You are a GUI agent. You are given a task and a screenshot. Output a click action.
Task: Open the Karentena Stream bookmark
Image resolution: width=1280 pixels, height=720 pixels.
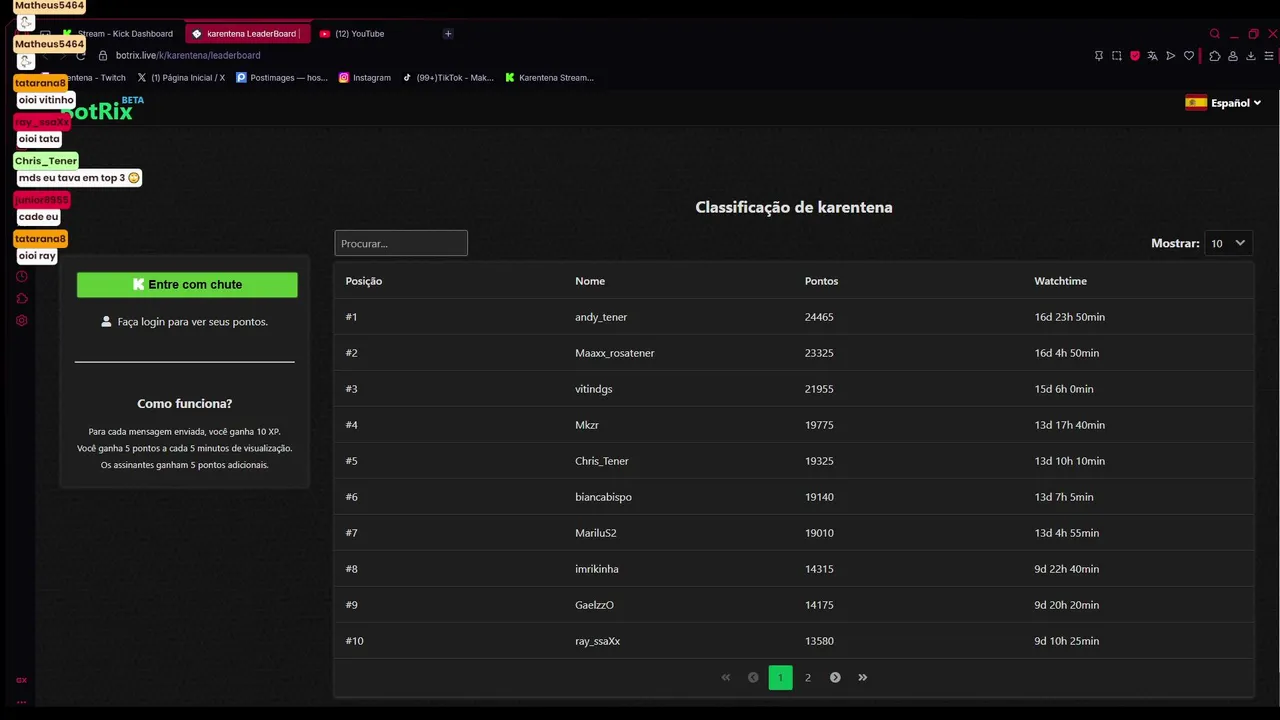[x=550, y=77]
